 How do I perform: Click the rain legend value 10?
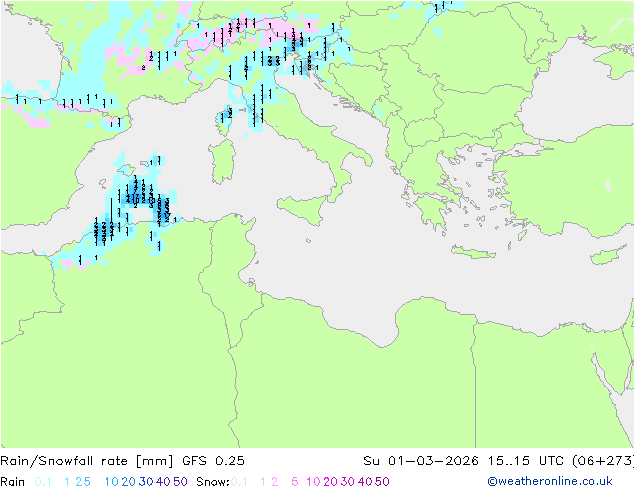112,482
